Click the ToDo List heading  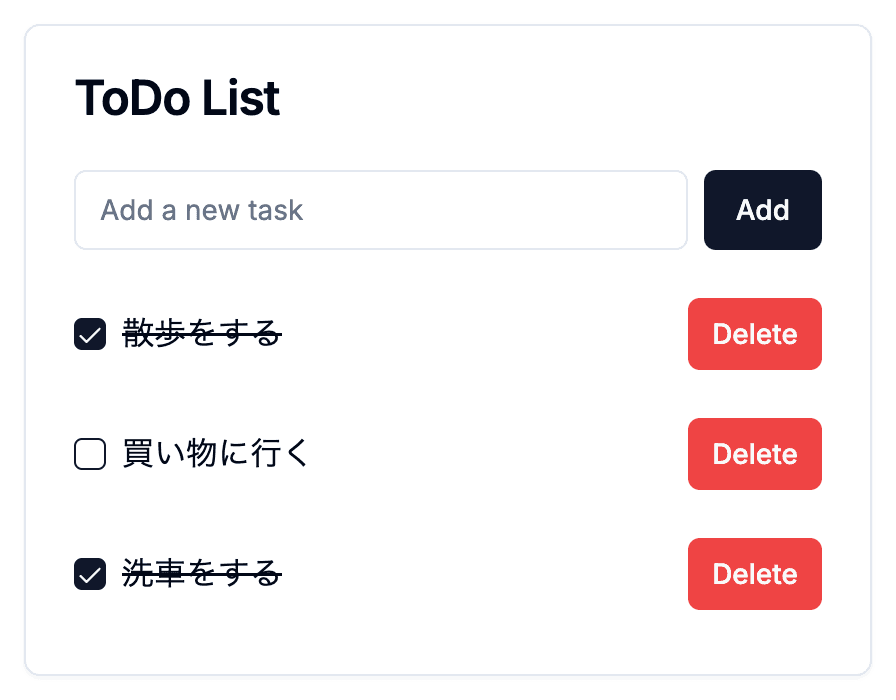177,98
